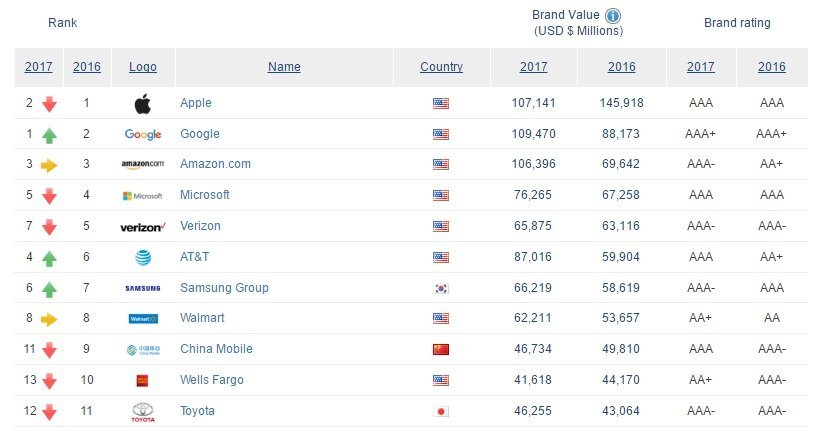The image size is (831, 431).
Task: Open the Wells Fargo name link
Action: [x=211, y=380]
